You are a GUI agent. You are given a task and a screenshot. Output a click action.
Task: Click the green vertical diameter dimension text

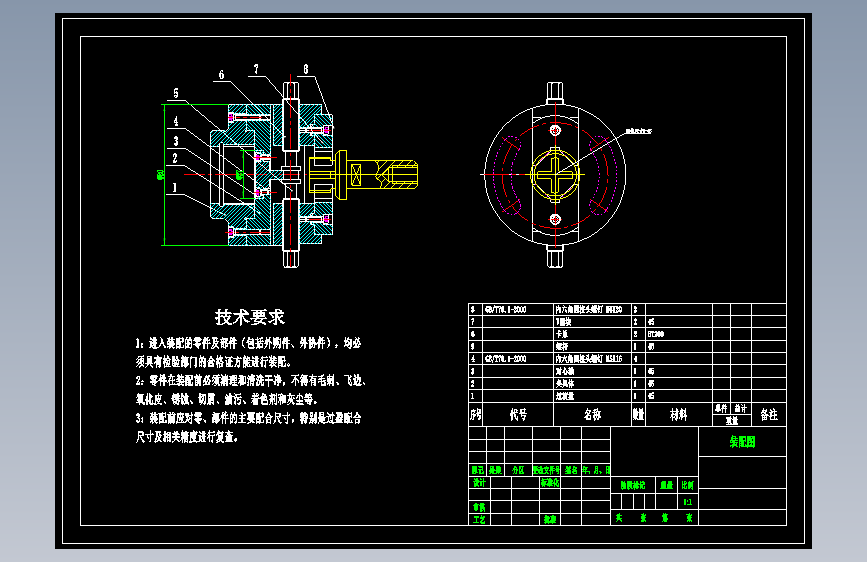click(160, 175)
